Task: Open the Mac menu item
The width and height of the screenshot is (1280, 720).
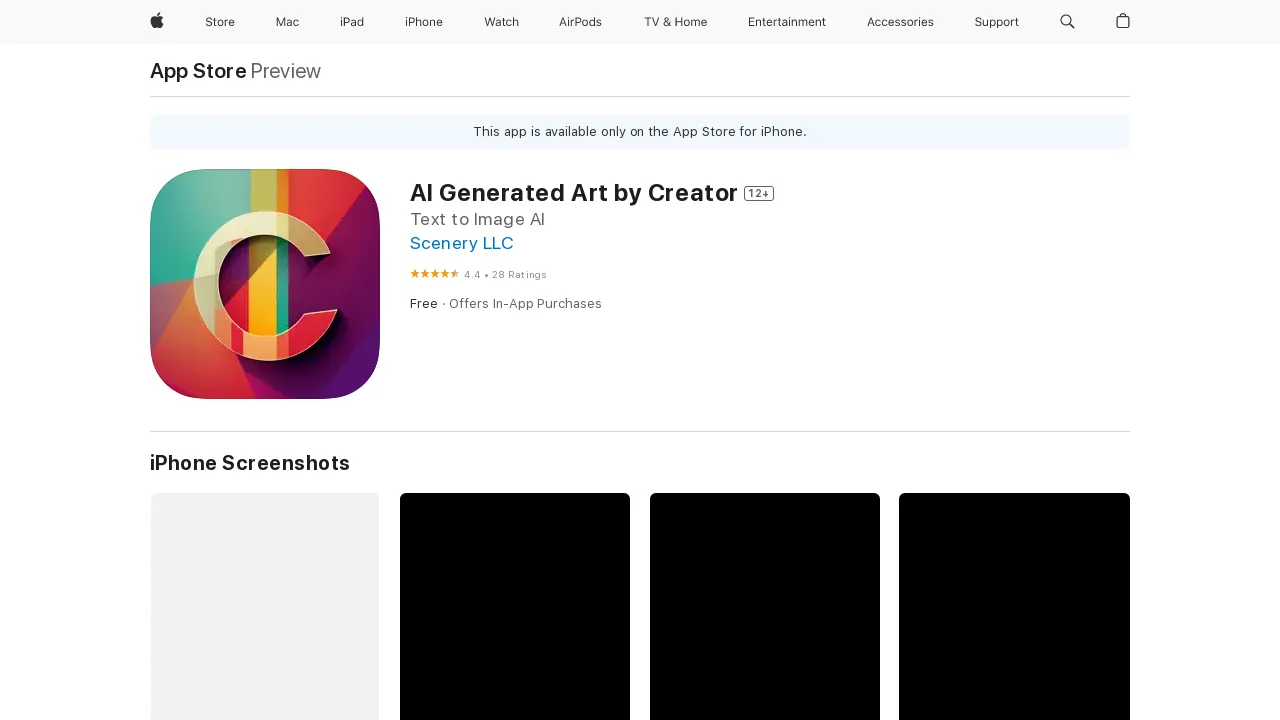Action: [287, 22]
